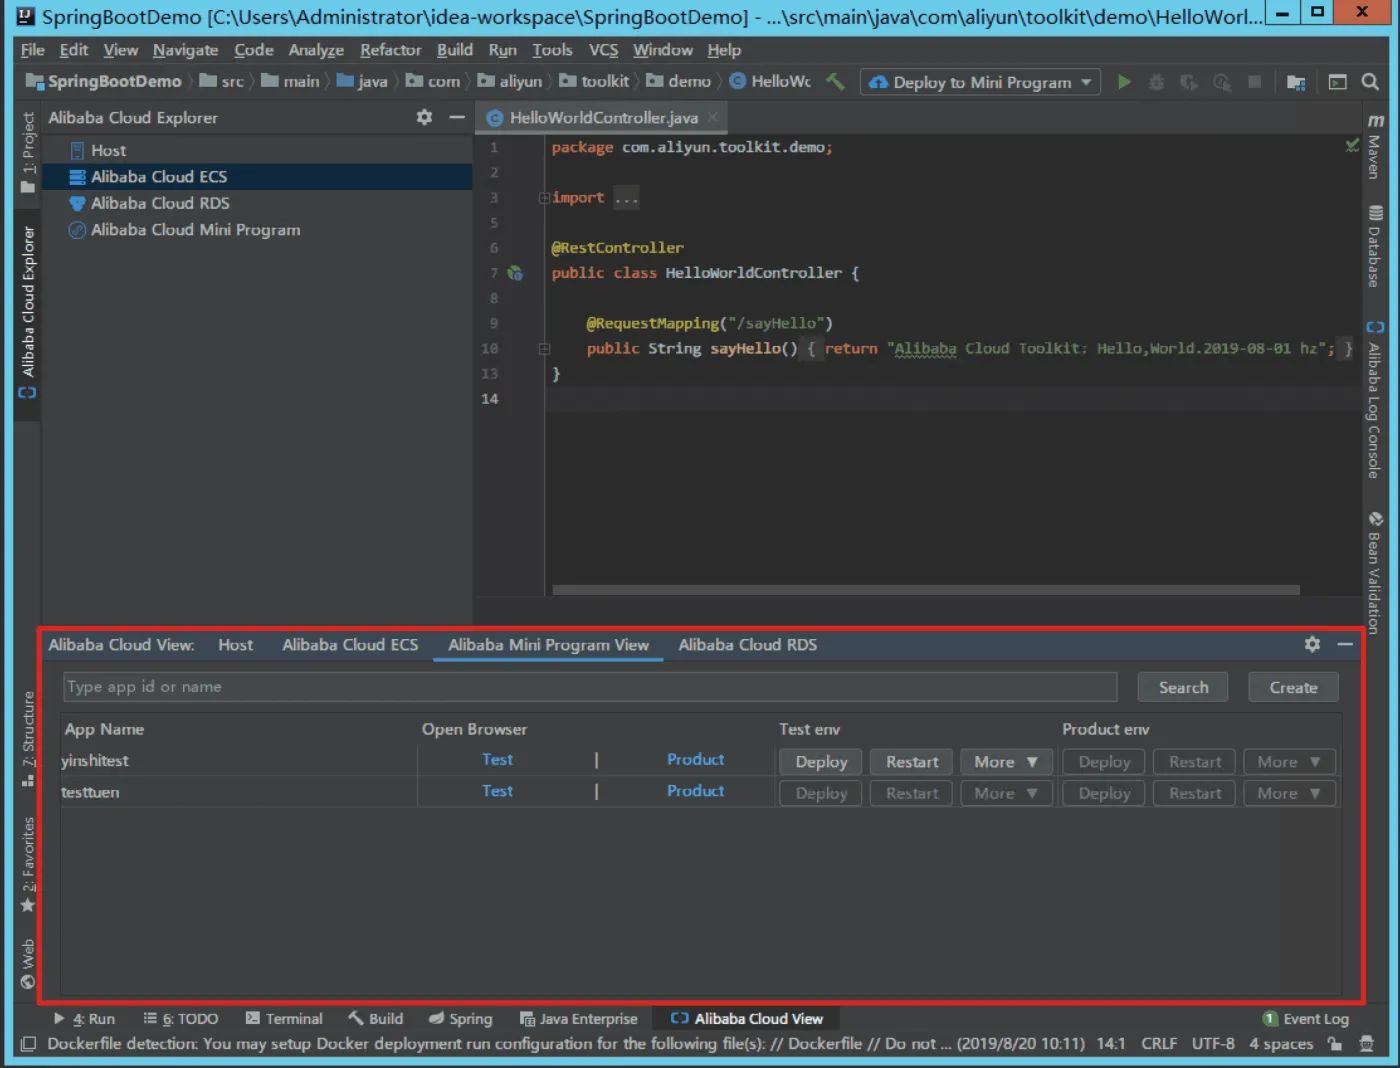Screen dimensions: 1400x1068
Task: Open More dropdown for yinshitest Product env
Action: tap(1289, 762)
